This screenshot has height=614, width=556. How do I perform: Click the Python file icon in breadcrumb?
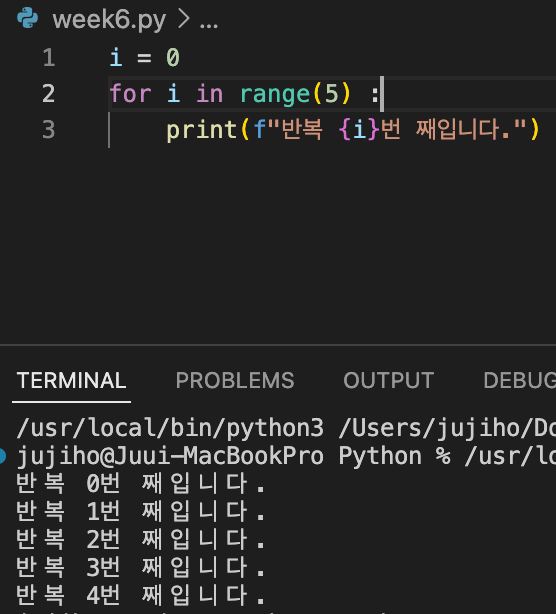coord(27,18)
